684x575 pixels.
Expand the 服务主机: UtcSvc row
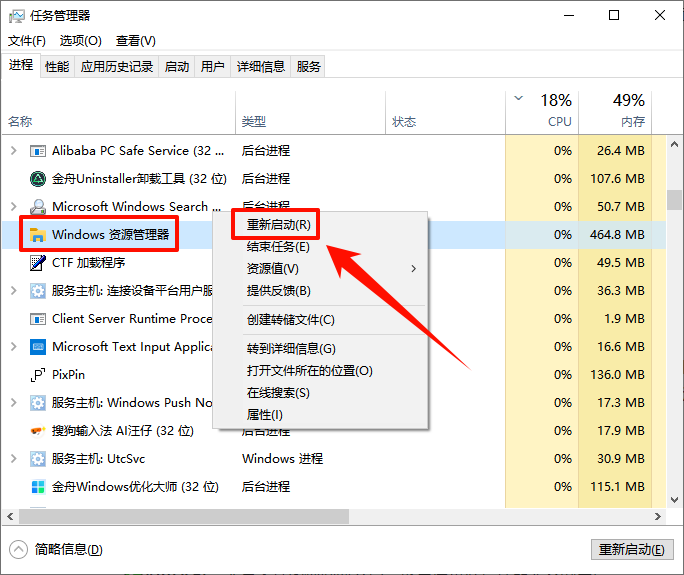(14, 459)
